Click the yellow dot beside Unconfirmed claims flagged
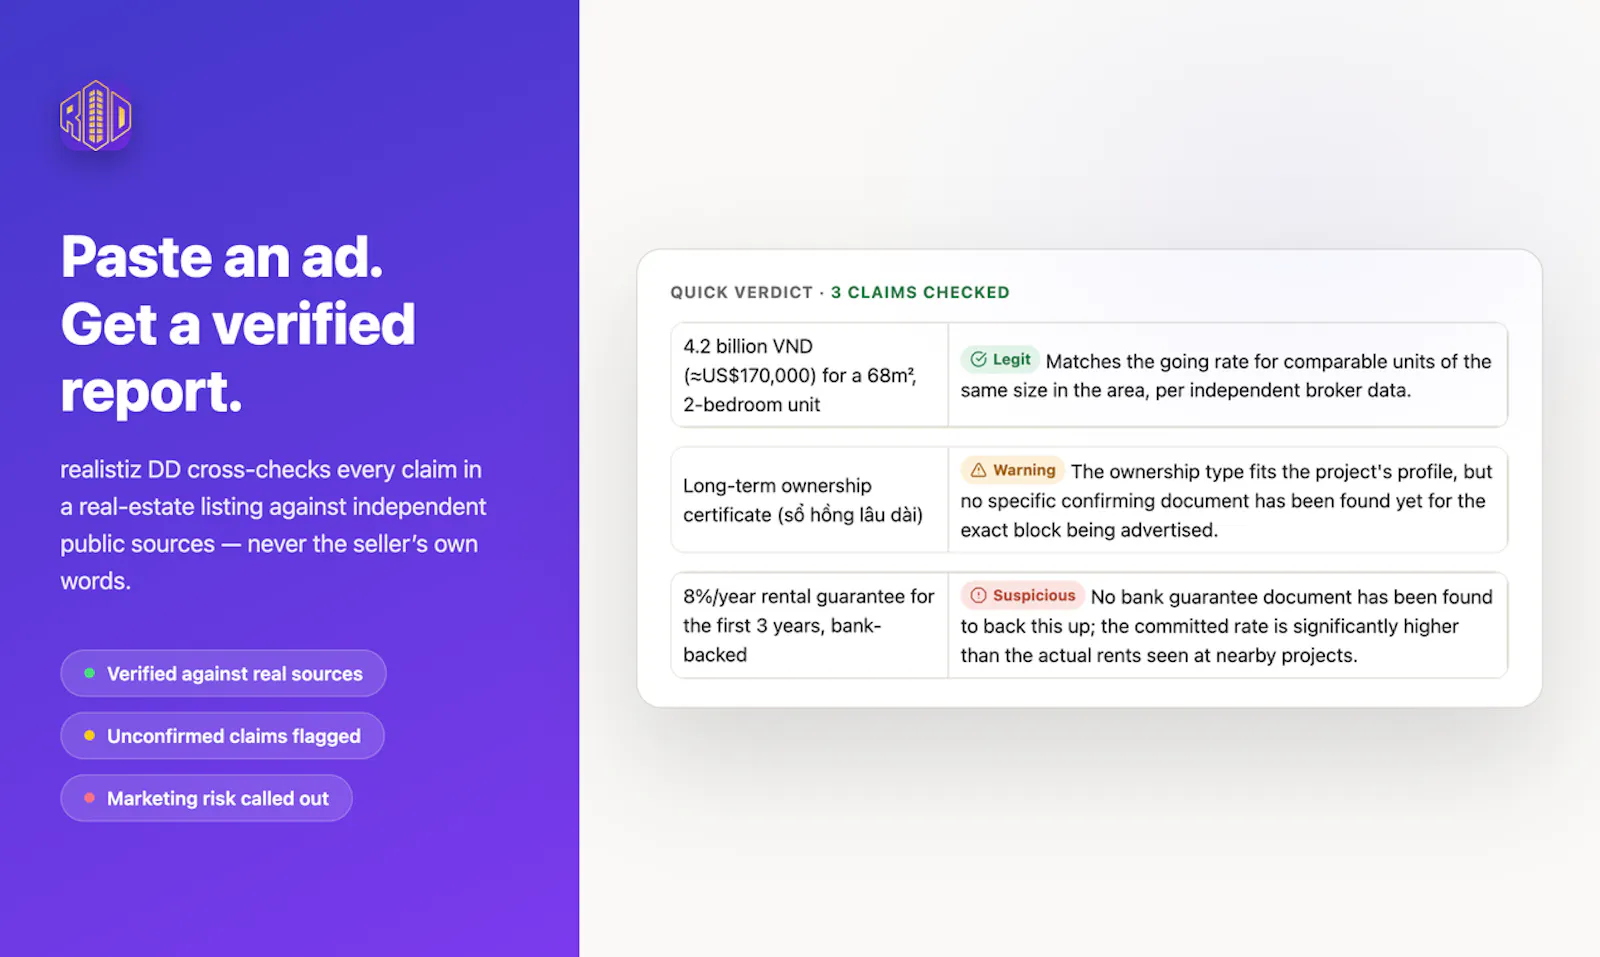1600x957 pixels. tap(89, 735)
